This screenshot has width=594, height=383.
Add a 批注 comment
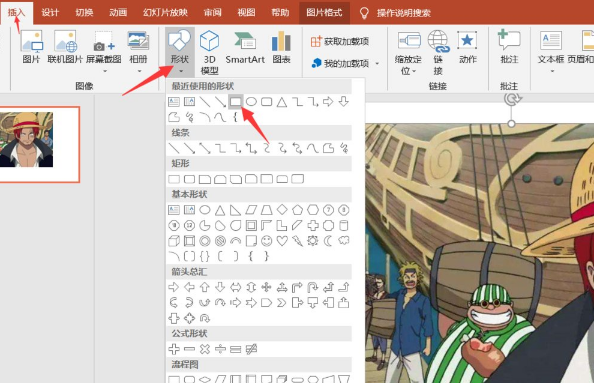tap(509, 46)
